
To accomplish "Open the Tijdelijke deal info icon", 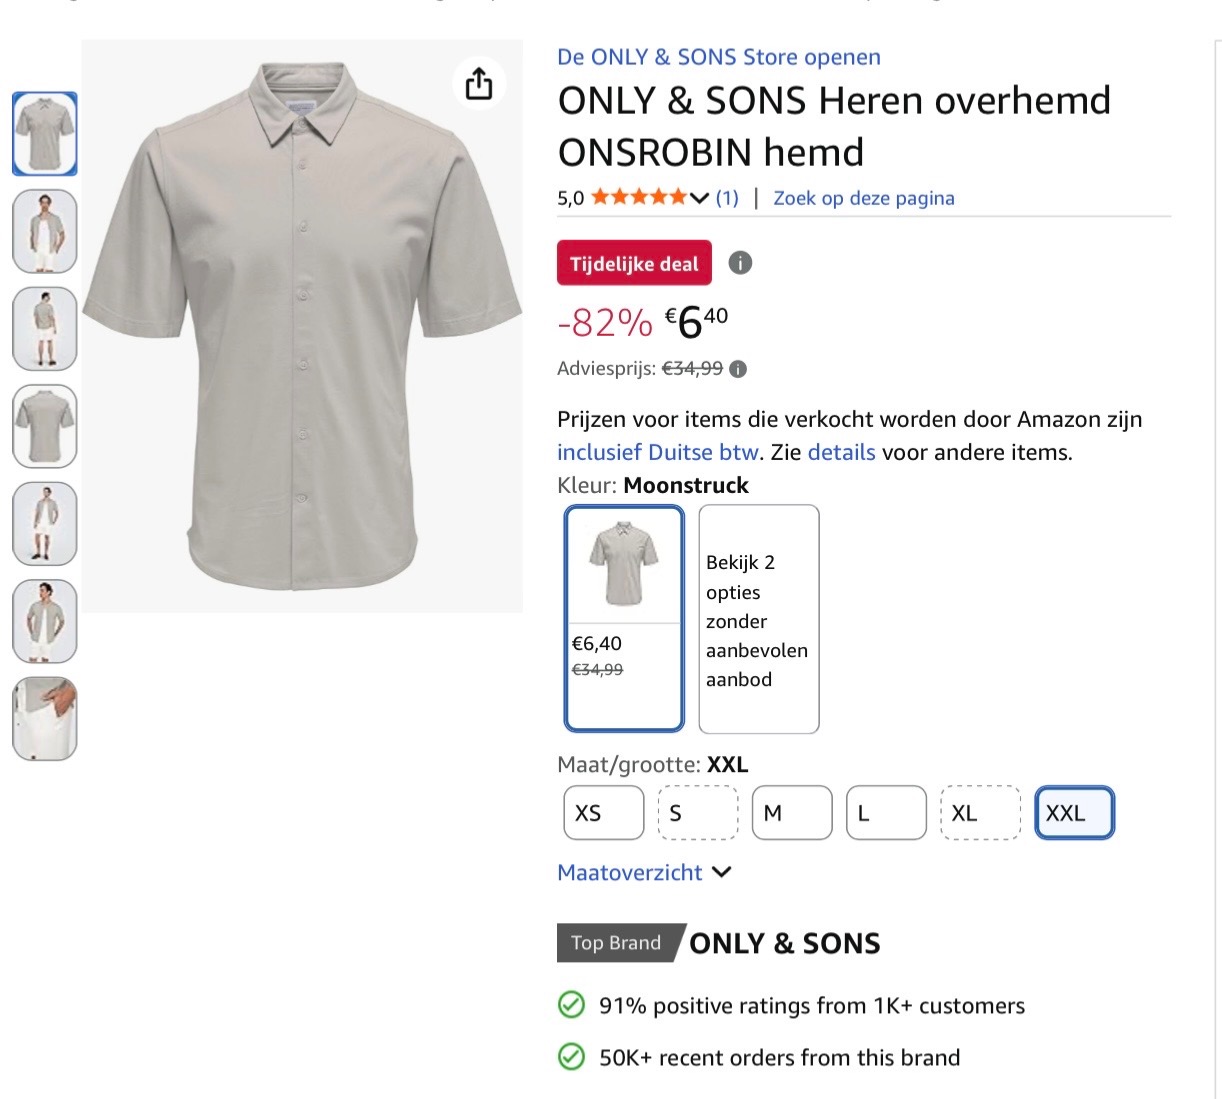I will [x=740, y=262].
